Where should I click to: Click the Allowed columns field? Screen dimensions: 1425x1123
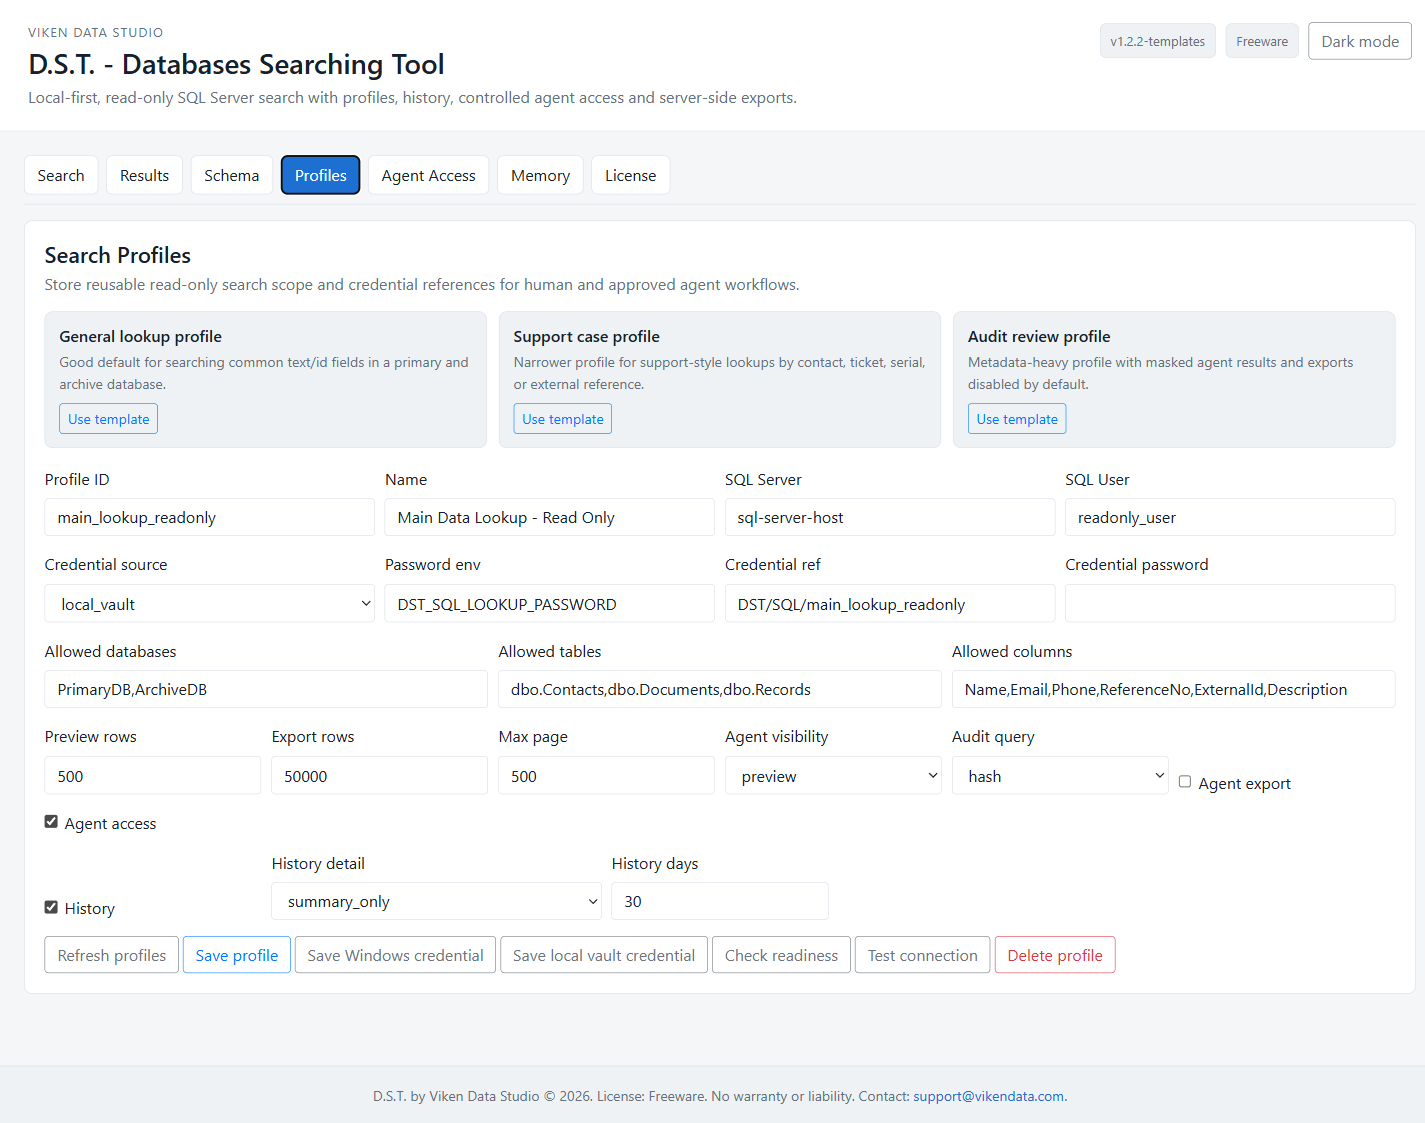[1174, 689]
